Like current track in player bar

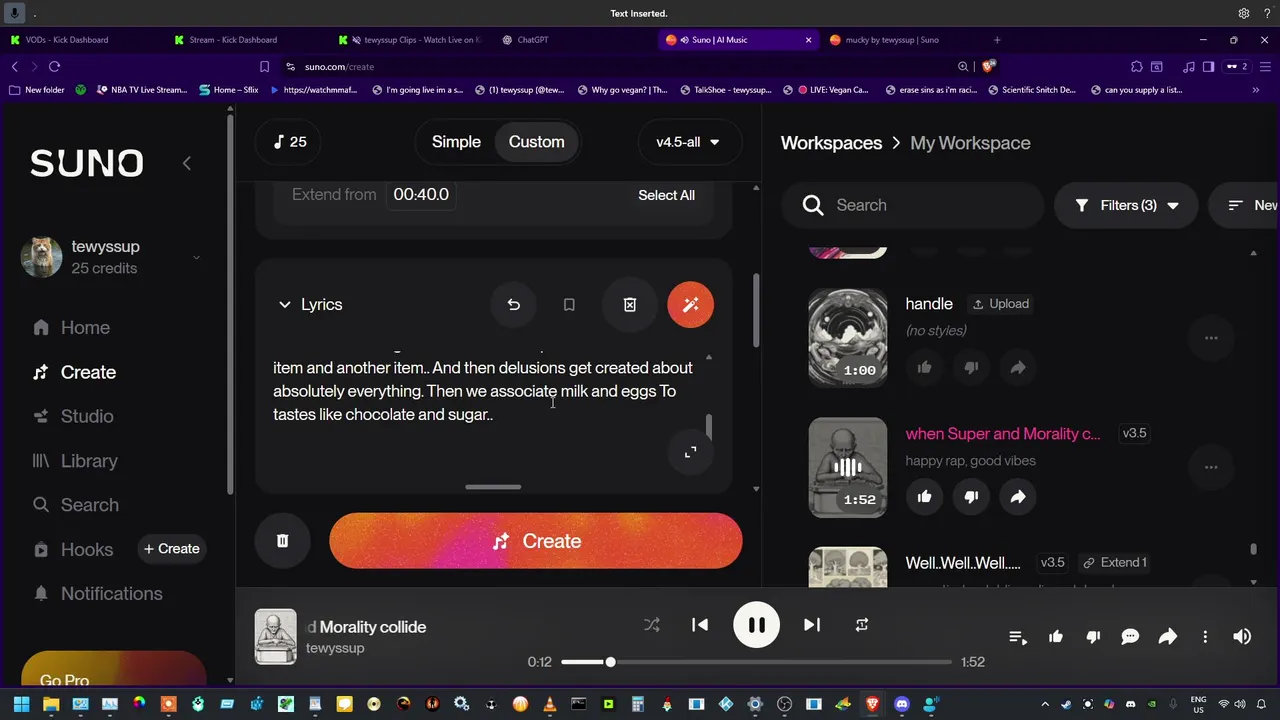point(1056,637)
